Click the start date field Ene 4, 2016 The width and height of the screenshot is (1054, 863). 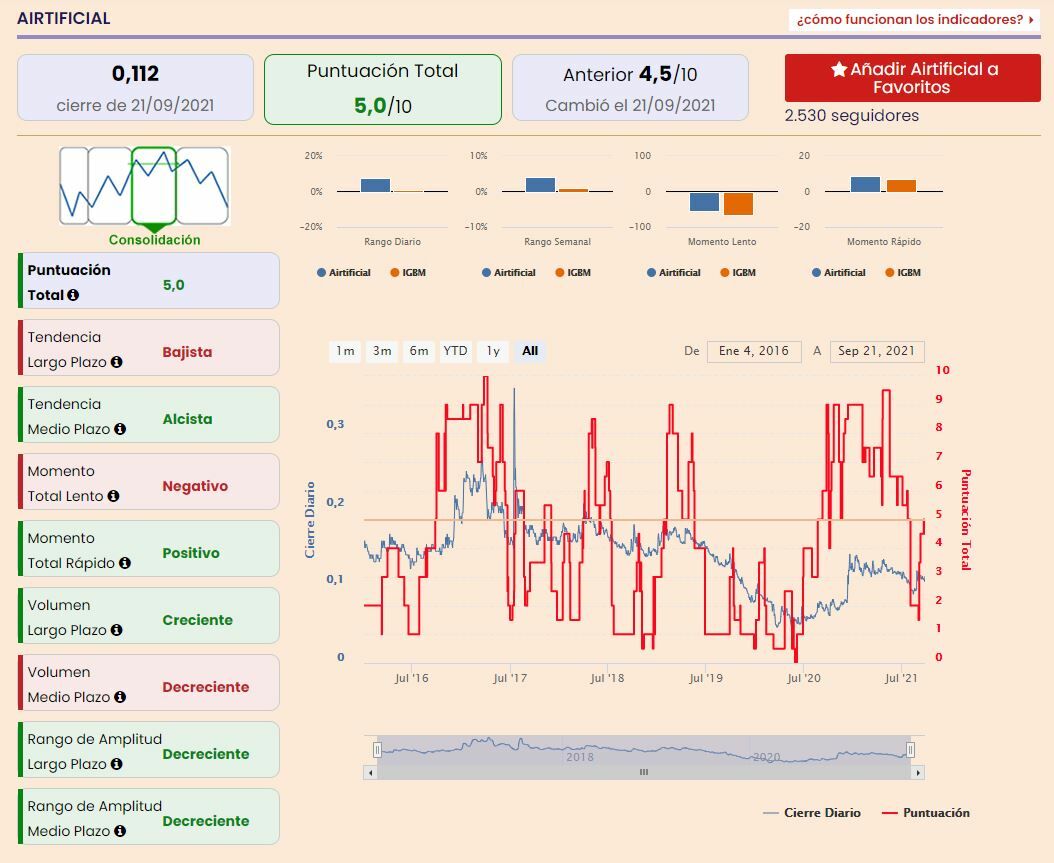(x=754, y=352)
